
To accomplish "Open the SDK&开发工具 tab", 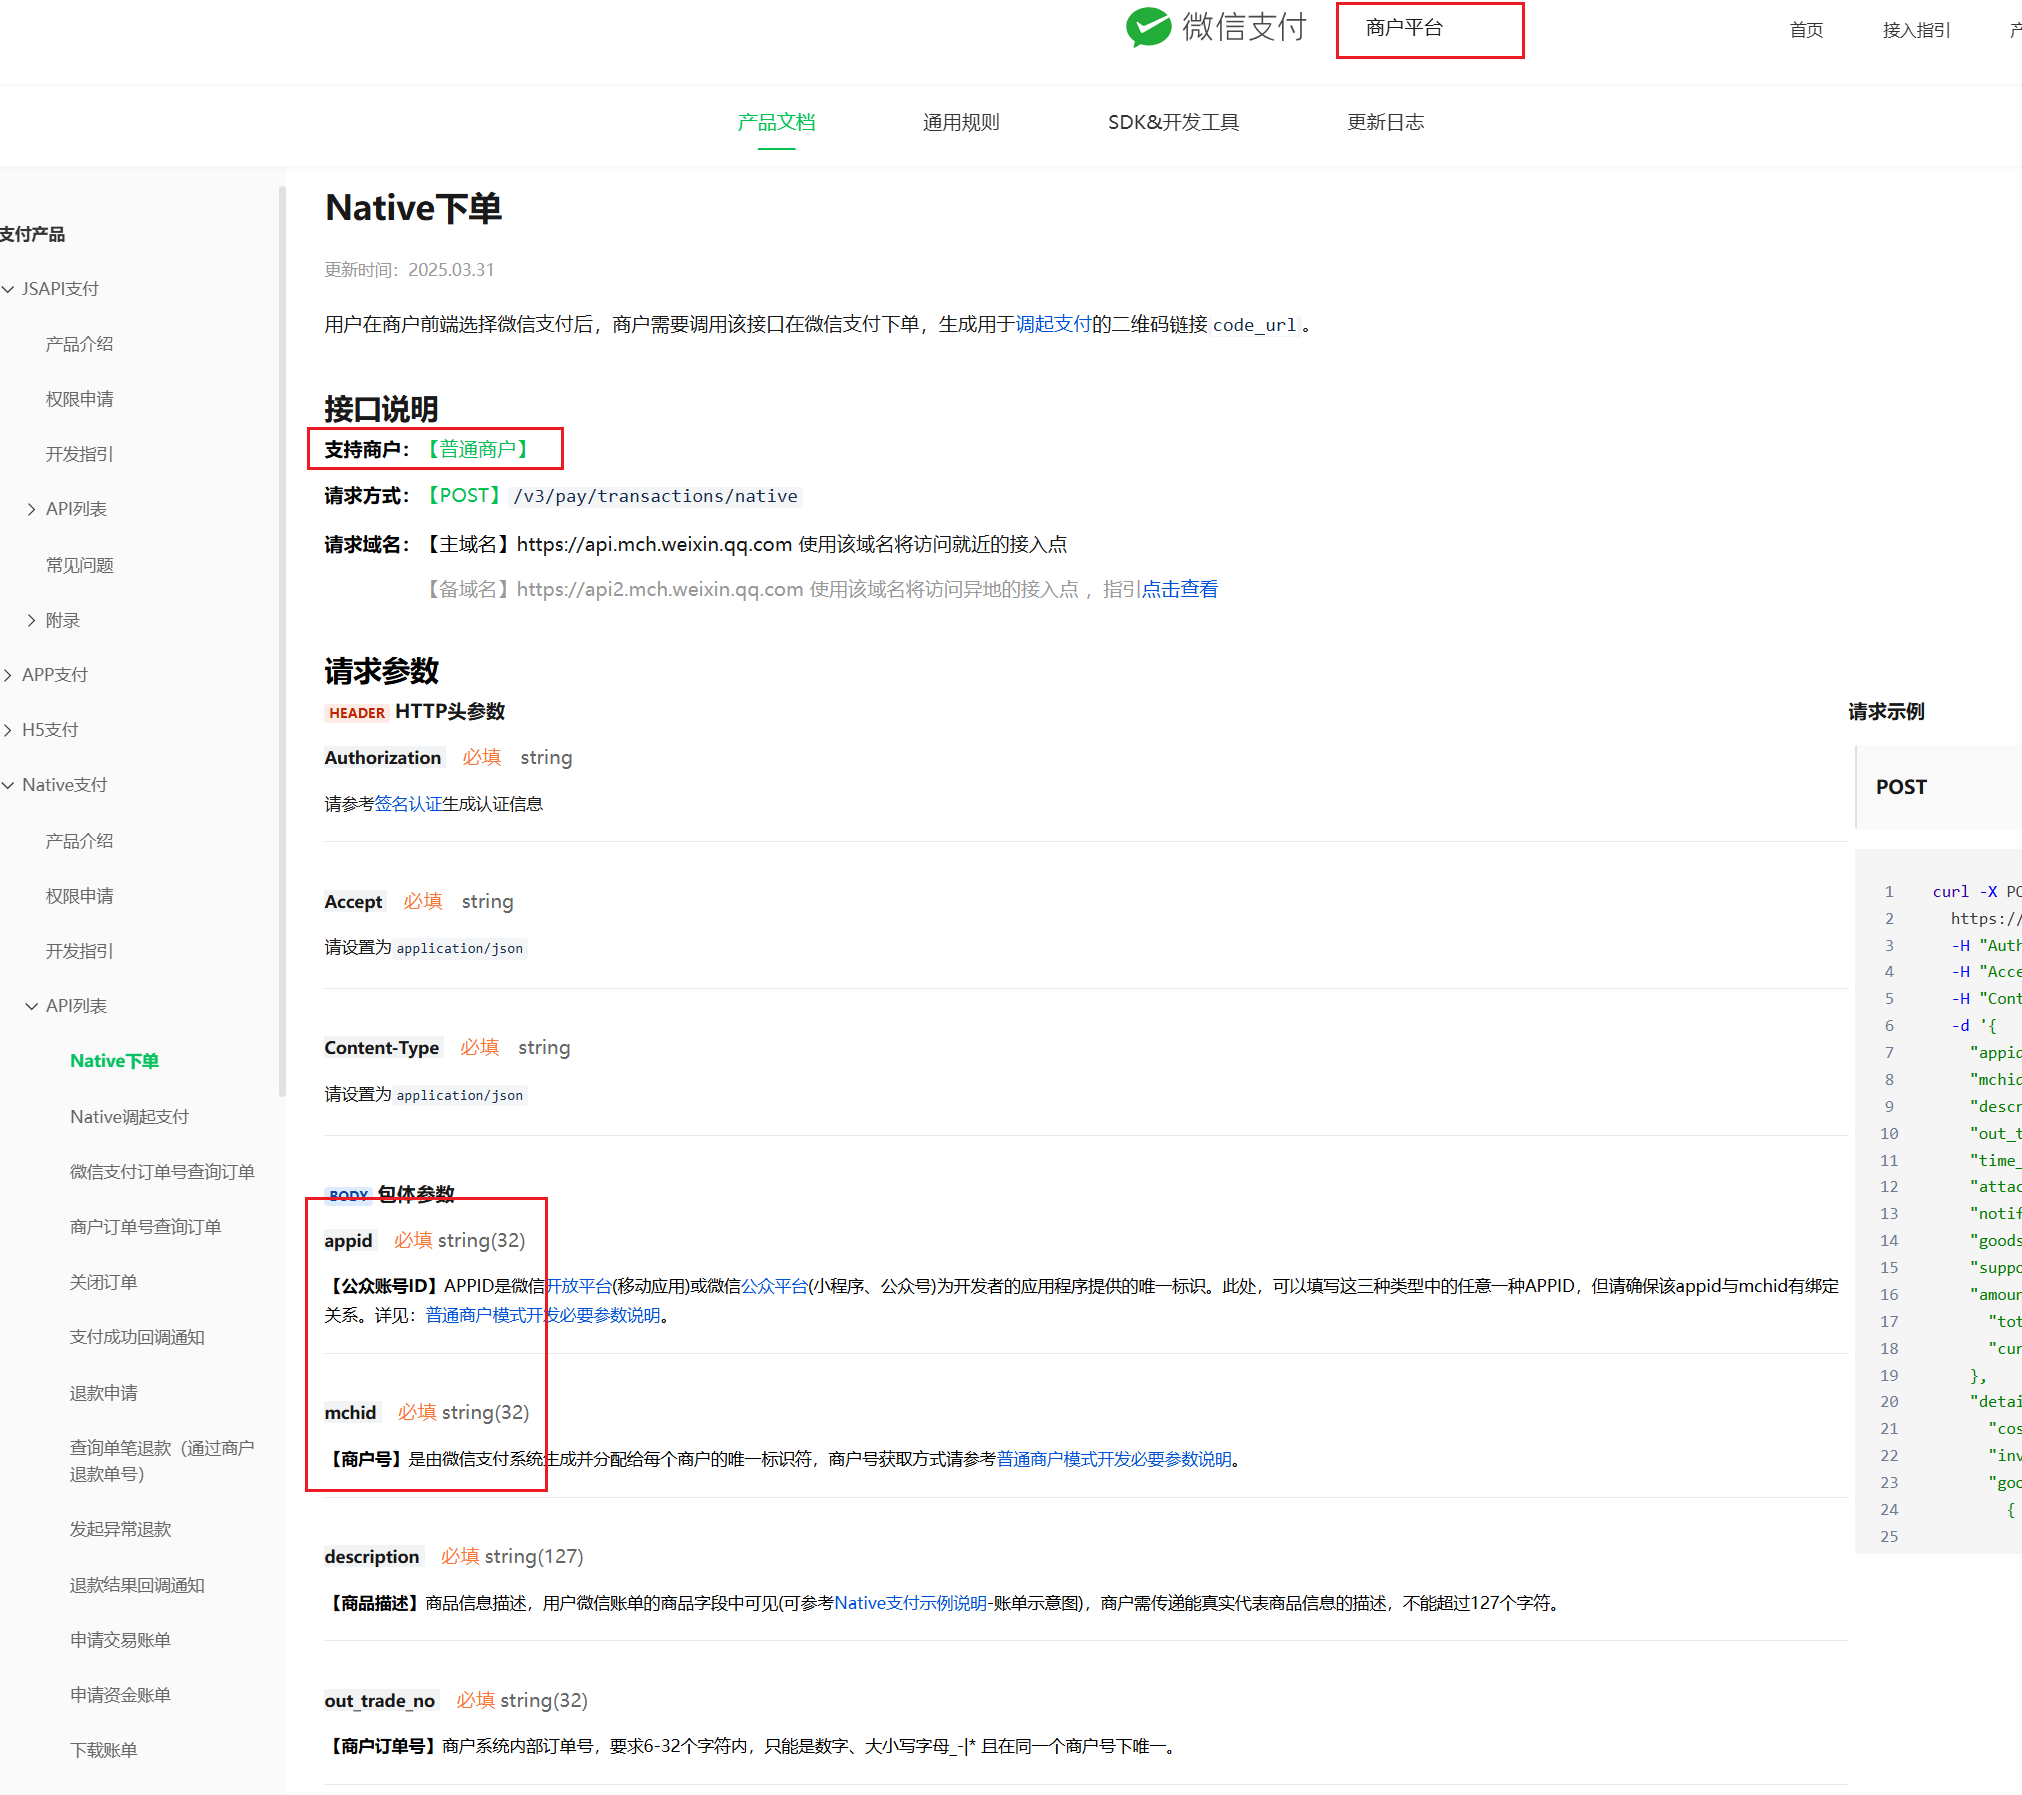I will 1173,122.
